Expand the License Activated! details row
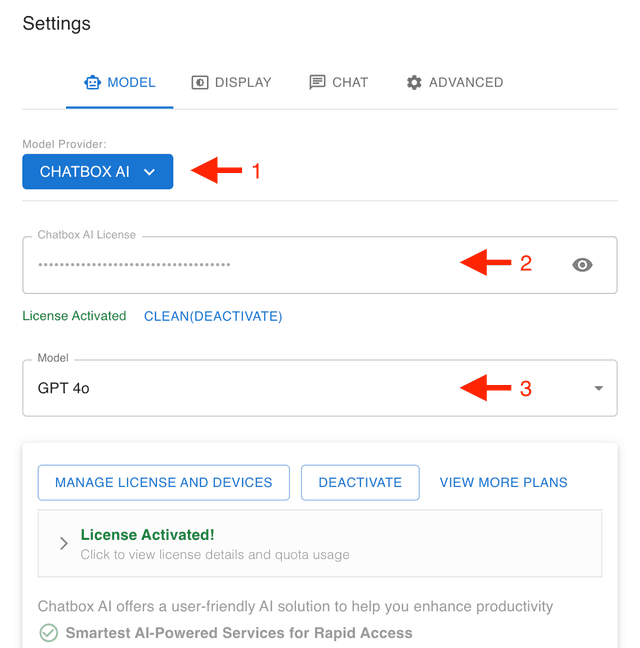Viewport: 640px width, 648px height. pyautogui.click(x=320, y=543)
